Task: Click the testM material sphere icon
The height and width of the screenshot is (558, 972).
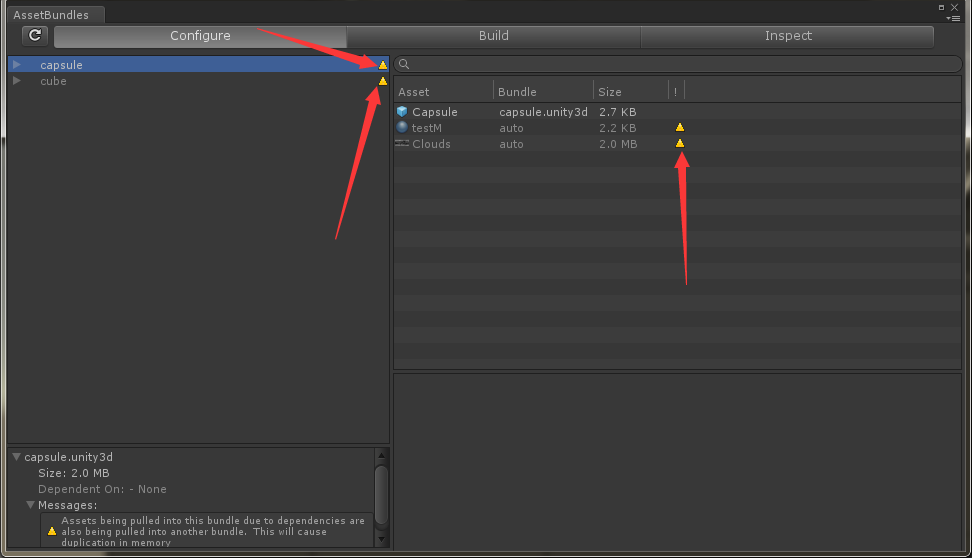Action: coord(402,128)
